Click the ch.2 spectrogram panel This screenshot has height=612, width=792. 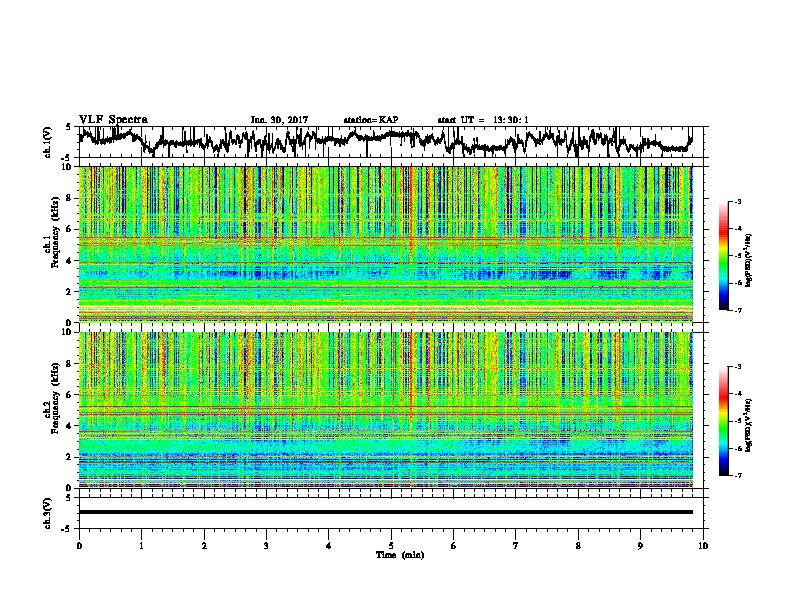[385, 410]
